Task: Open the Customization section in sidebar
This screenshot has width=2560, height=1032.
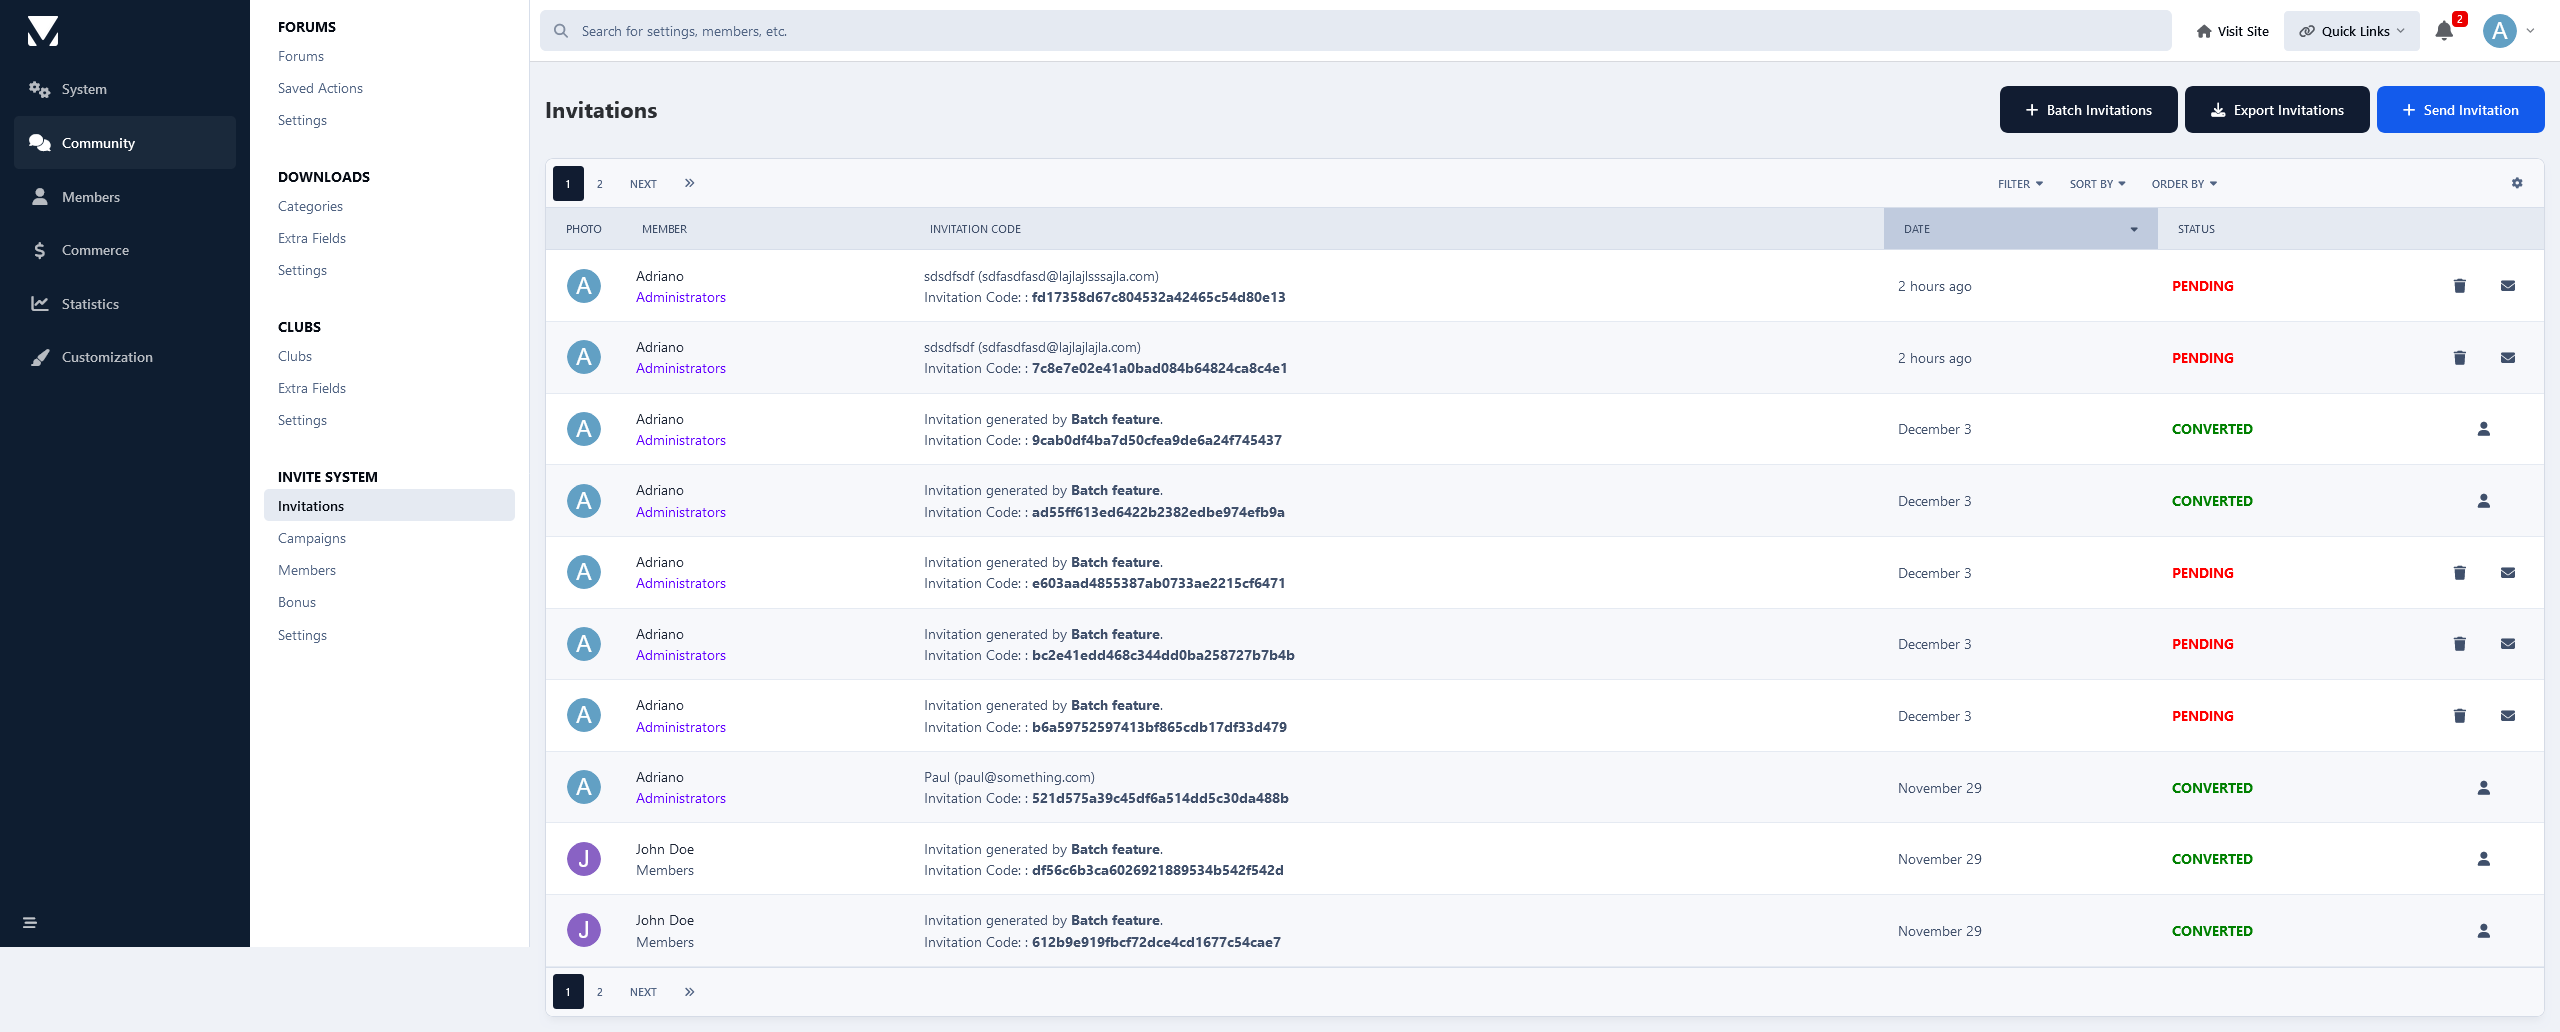Action: coord(105,356)
